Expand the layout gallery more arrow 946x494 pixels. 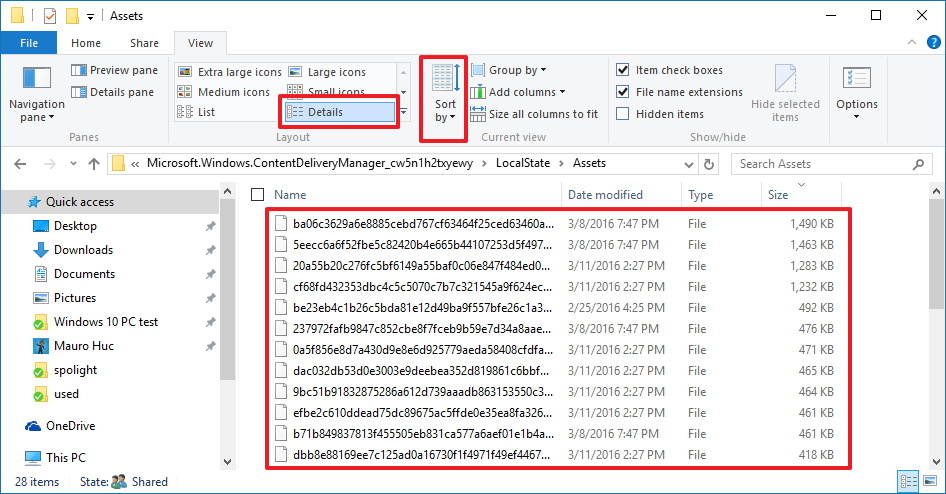coord(404,112)
